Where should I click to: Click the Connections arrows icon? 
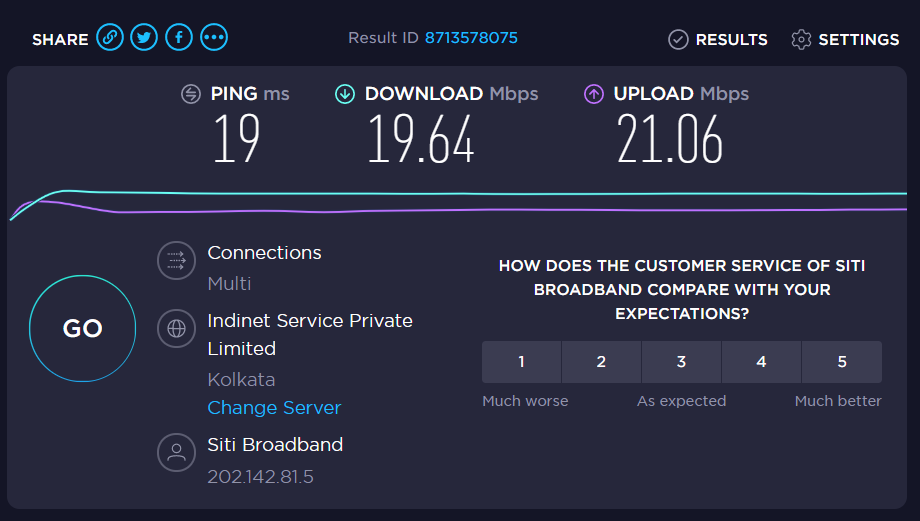click(x=176, y=261)
